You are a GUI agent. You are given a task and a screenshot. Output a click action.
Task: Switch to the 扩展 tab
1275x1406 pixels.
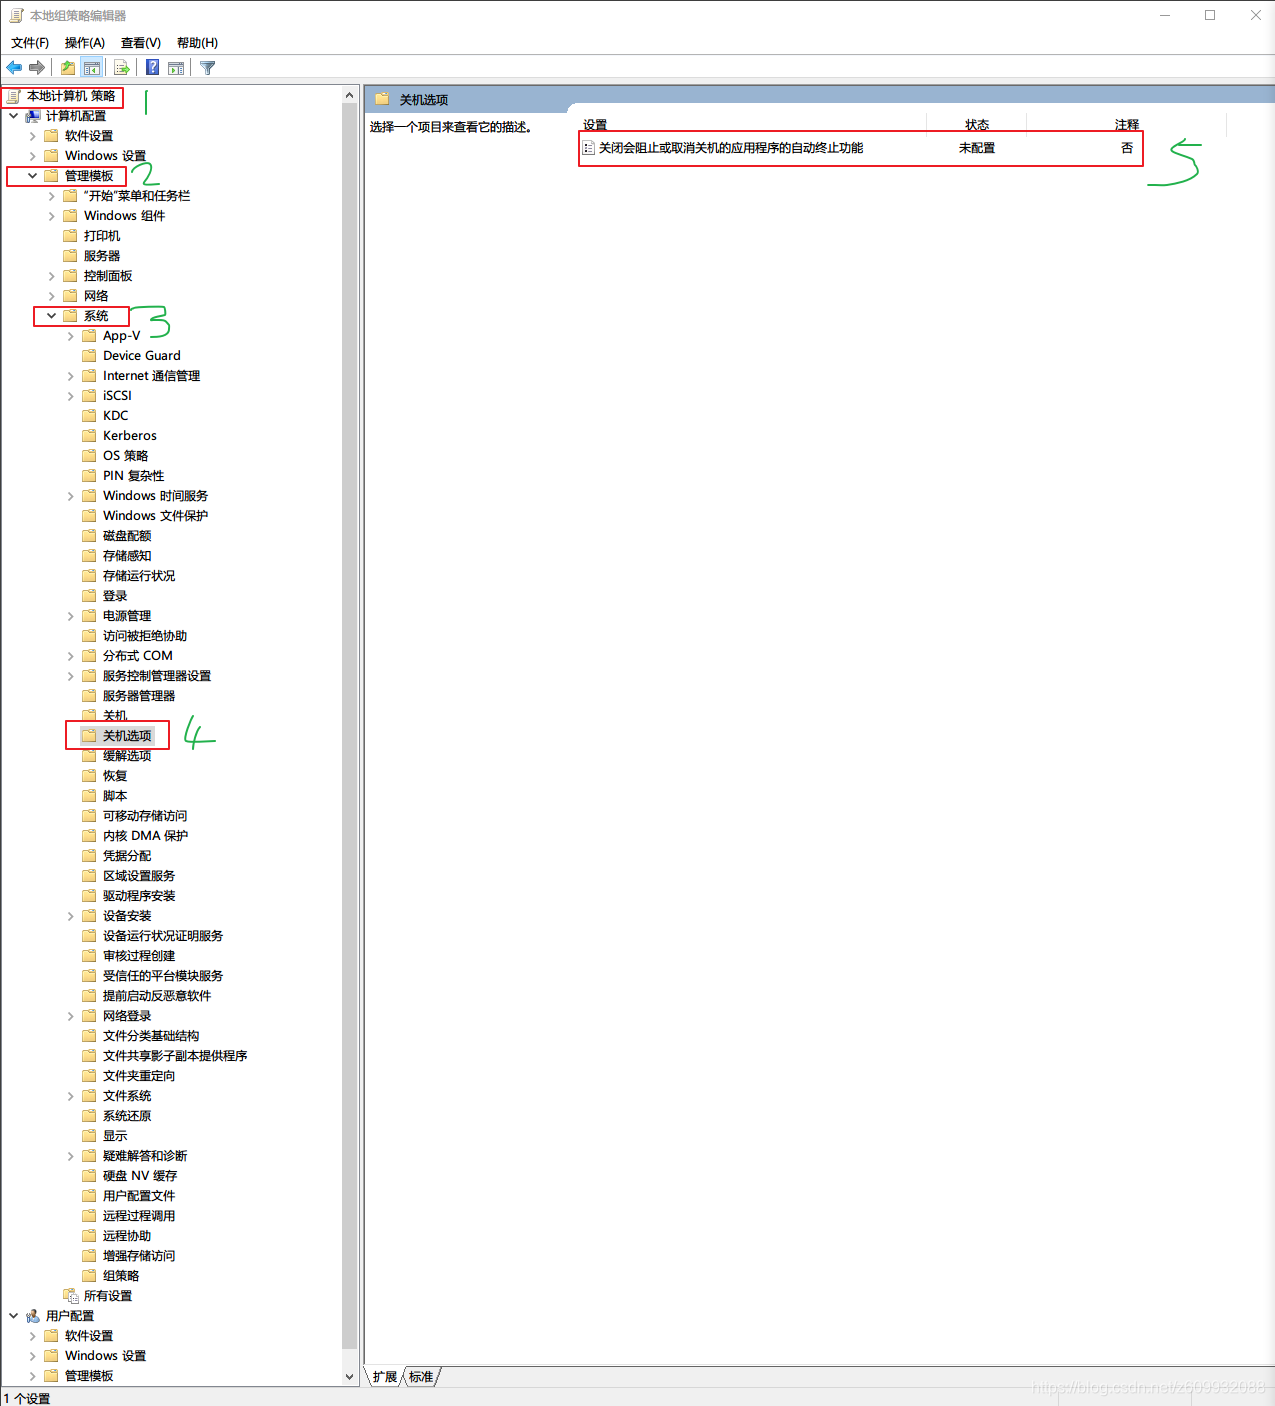385,1377
